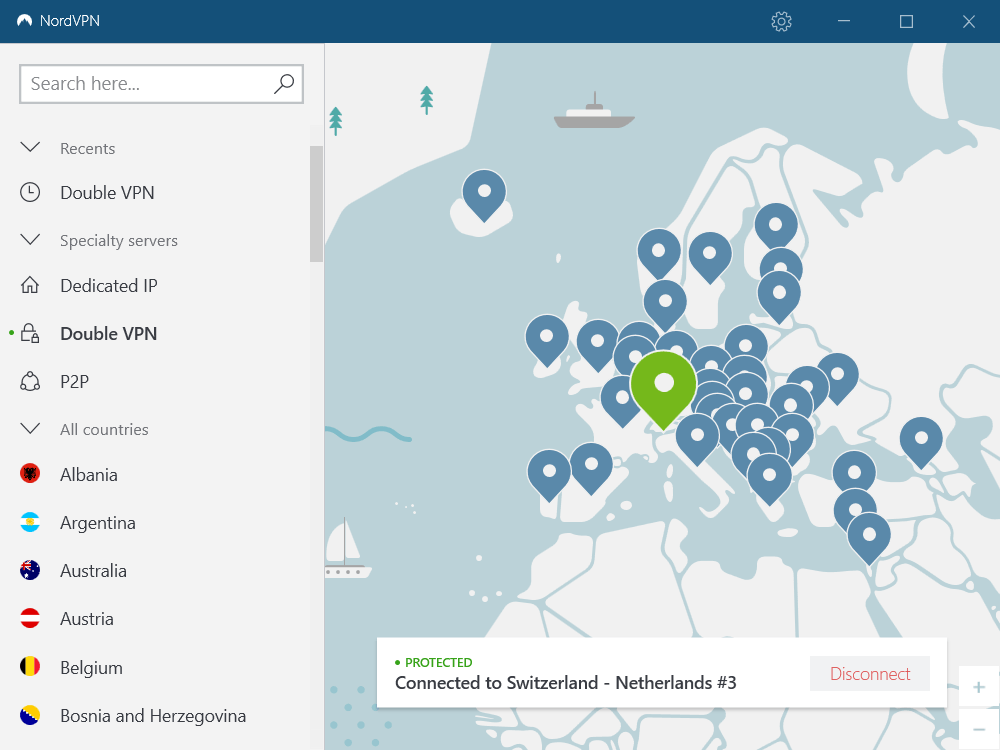This screenshot has width=1000, height=750.
Task: Click the green connected server pin
Action: [x=663, y=389]
